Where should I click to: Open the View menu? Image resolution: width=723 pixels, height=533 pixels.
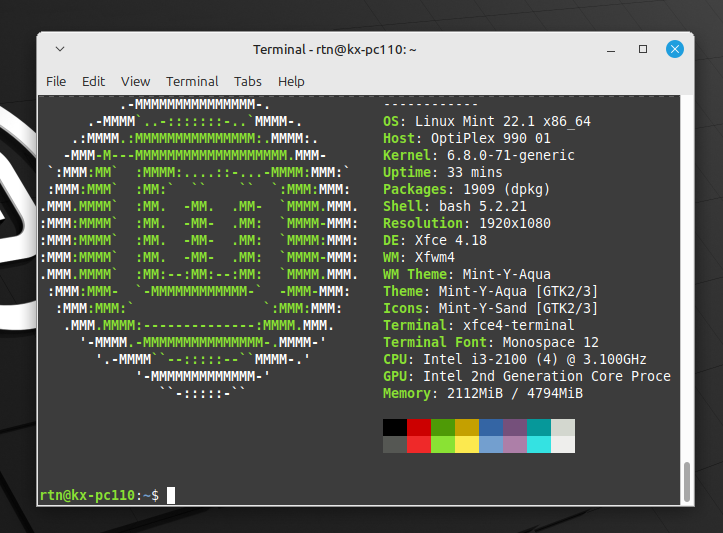135,81
